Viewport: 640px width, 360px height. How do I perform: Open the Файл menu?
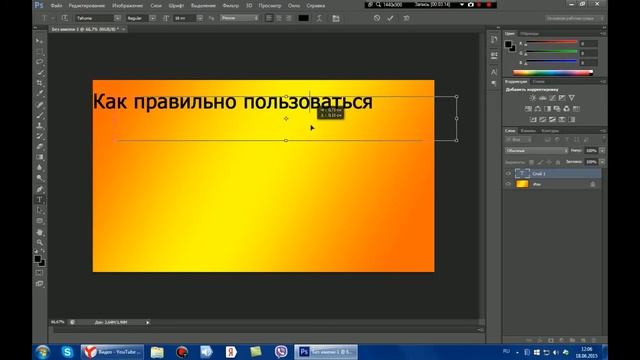pos(56,6)
